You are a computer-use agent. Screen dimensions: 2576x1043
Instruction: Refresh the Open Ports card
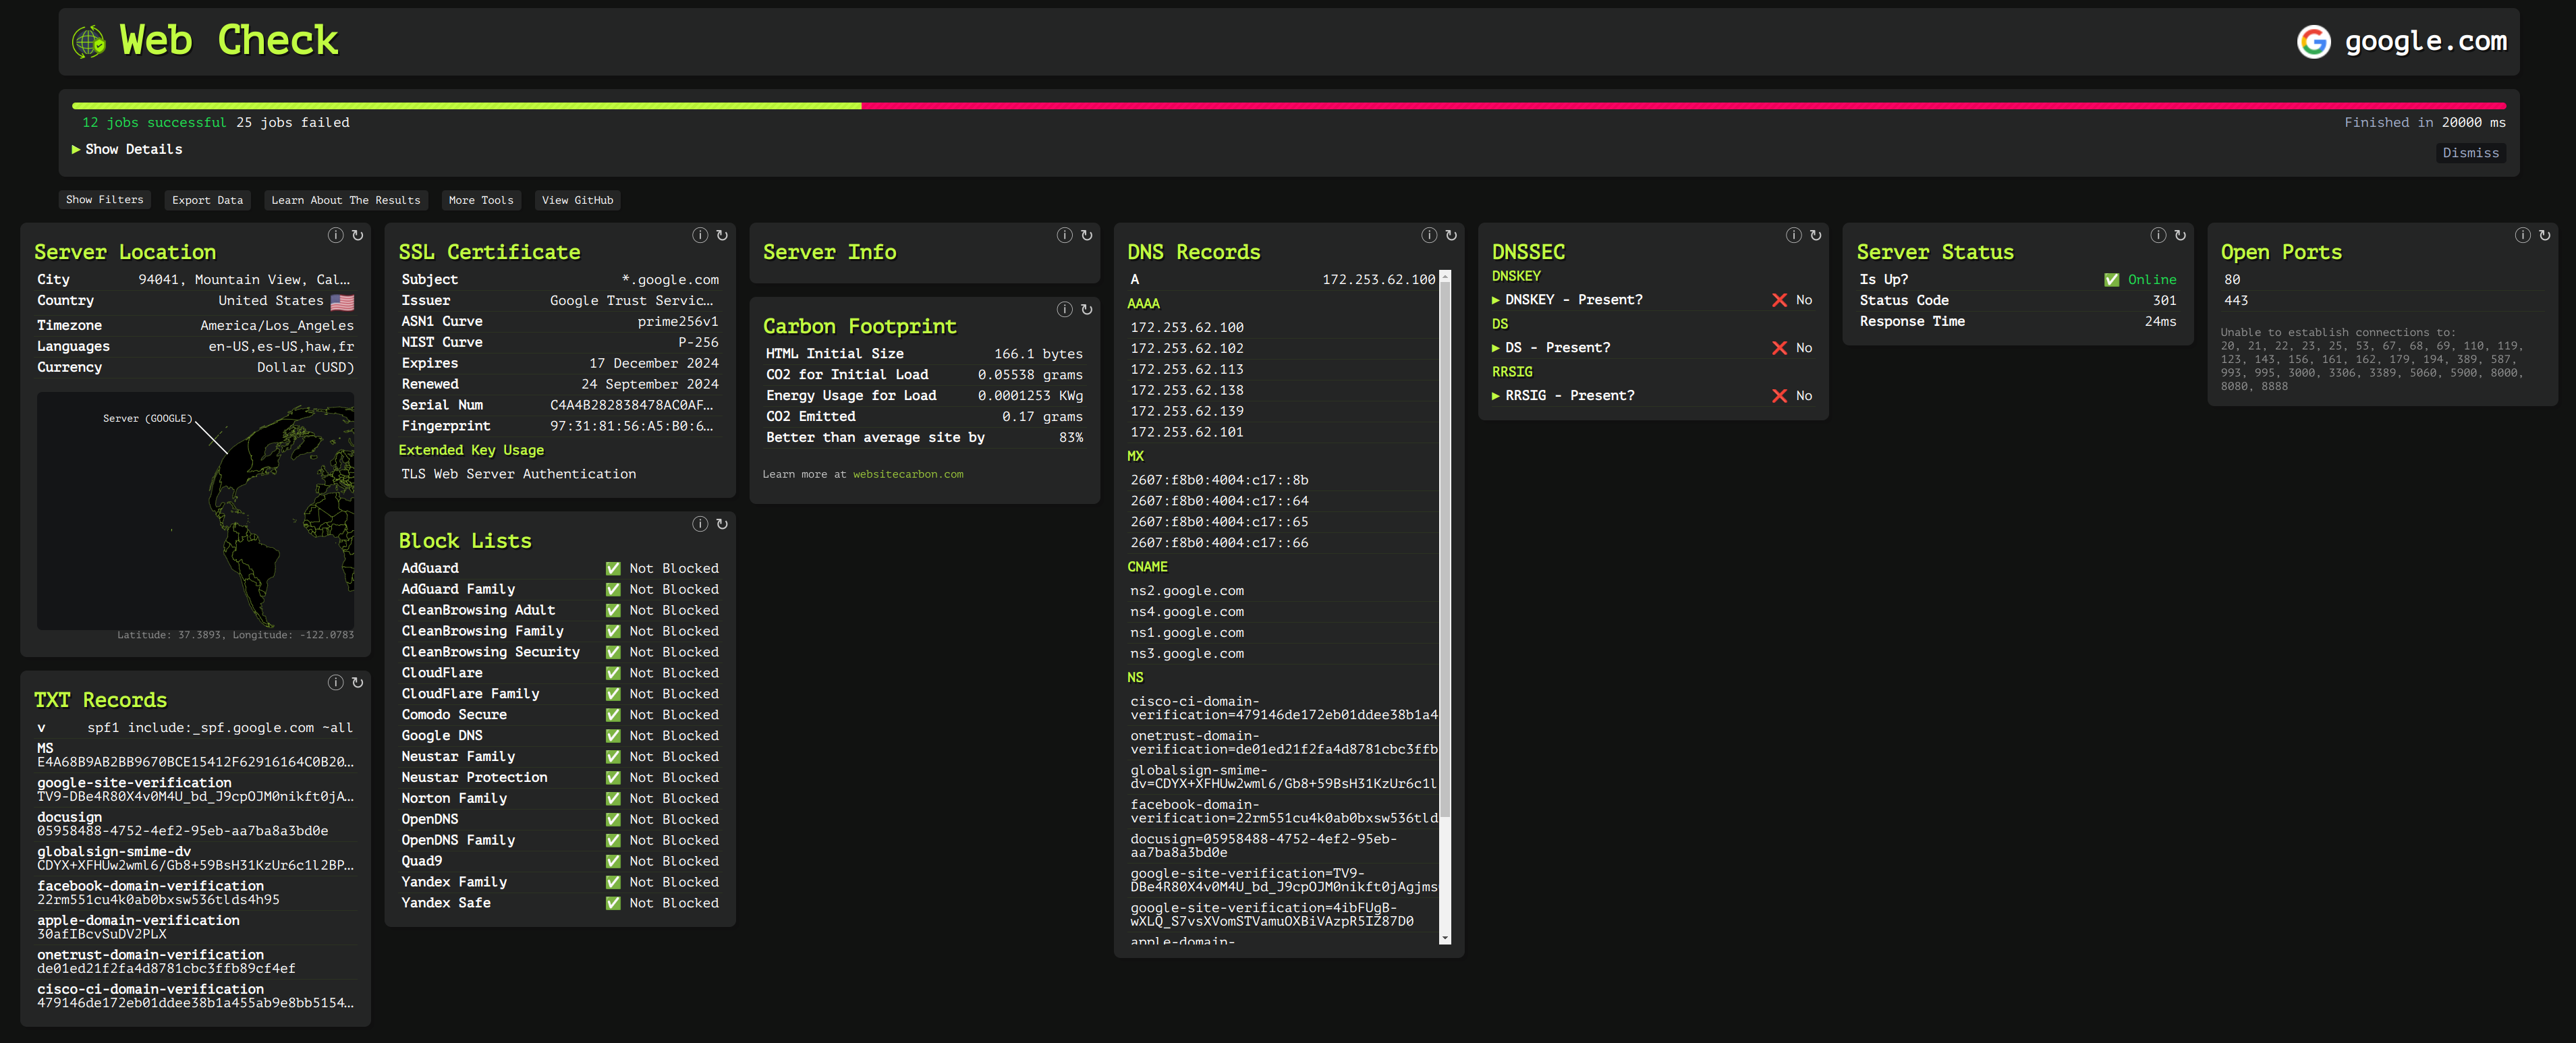tap(2545, 235)
